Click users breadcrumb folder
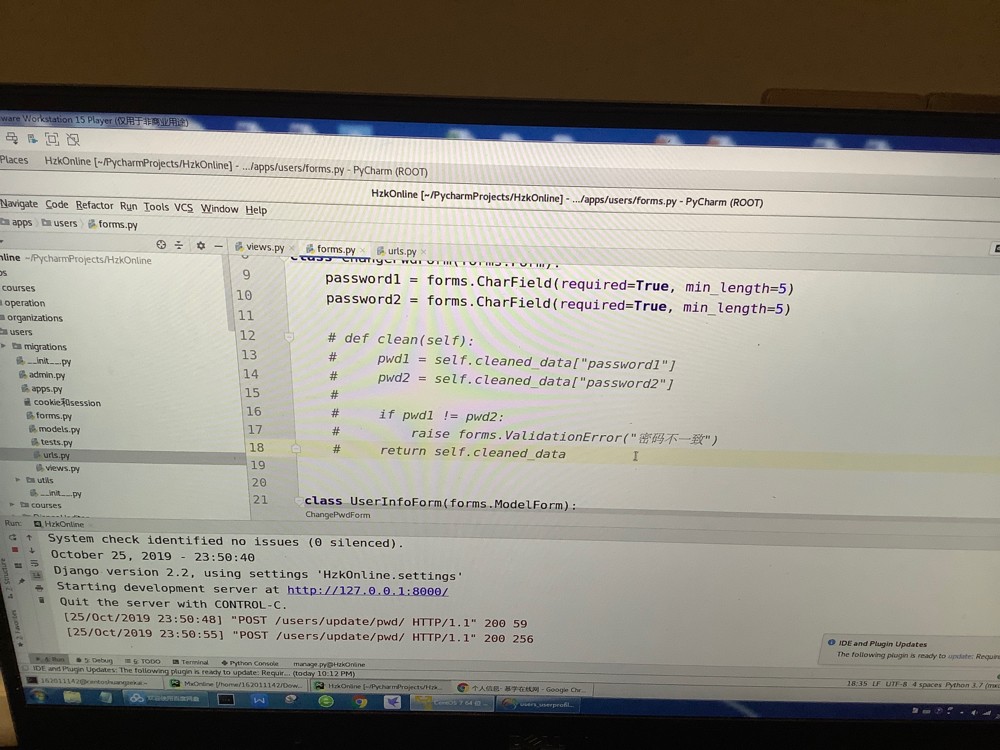Image resolution: width=1000 pixels, height=750 pixels. [60, 223]
